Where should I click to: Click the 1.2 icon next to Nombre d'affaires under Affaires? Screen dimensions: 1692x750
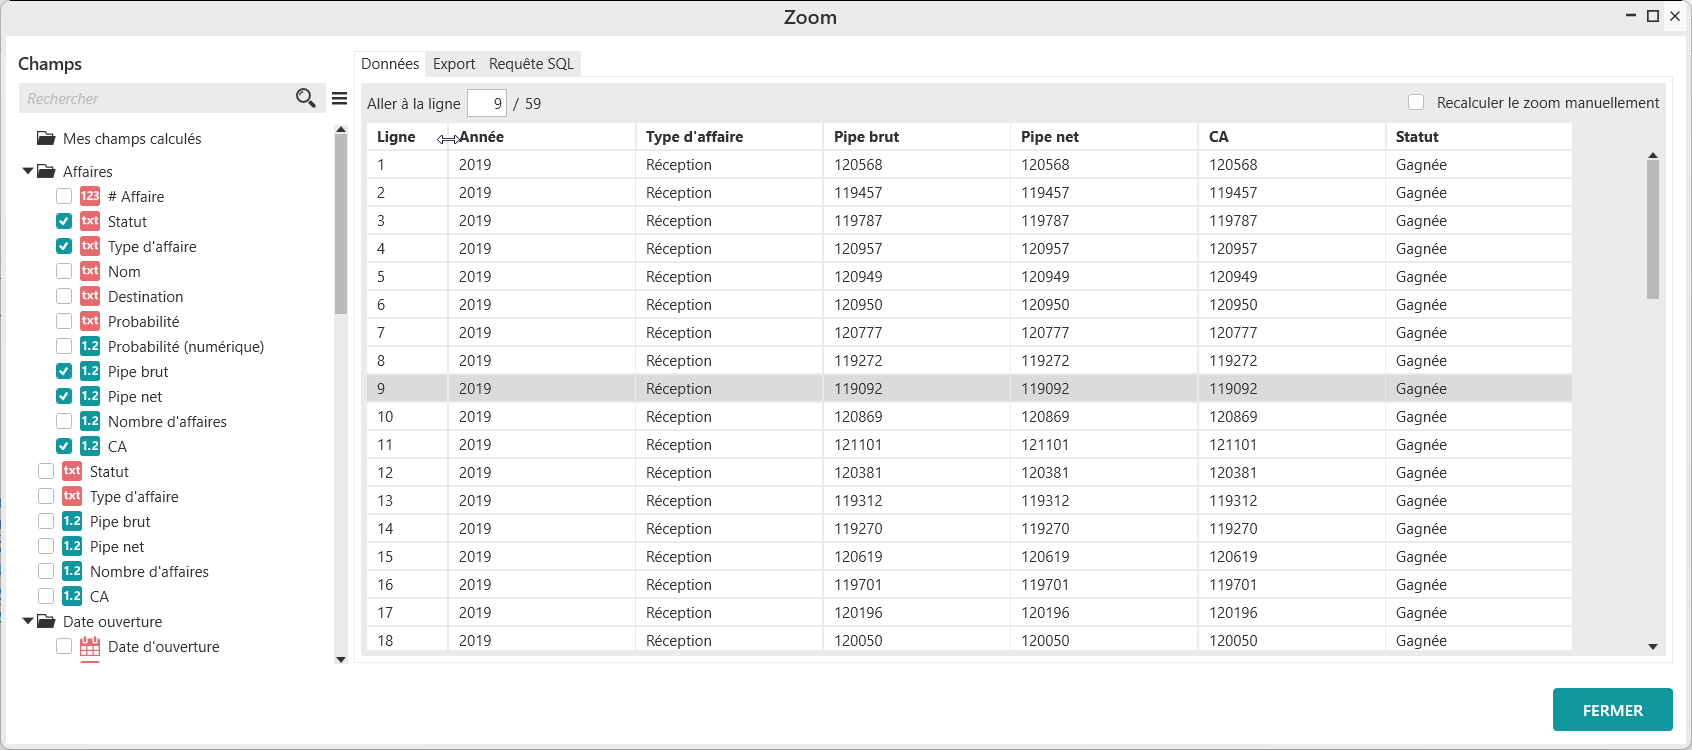tap(90, 421)
